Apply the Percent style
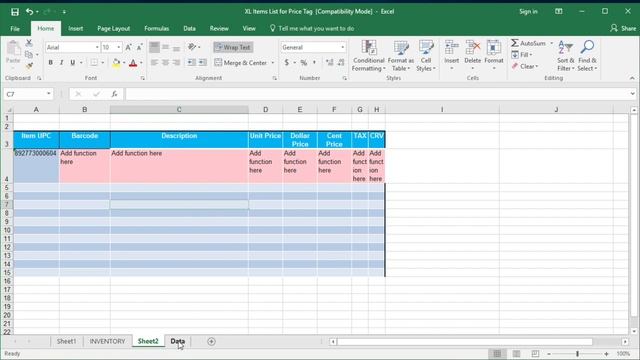Viewport: 640px width, 360px height. pyautogui.click(x=304, y=62)
